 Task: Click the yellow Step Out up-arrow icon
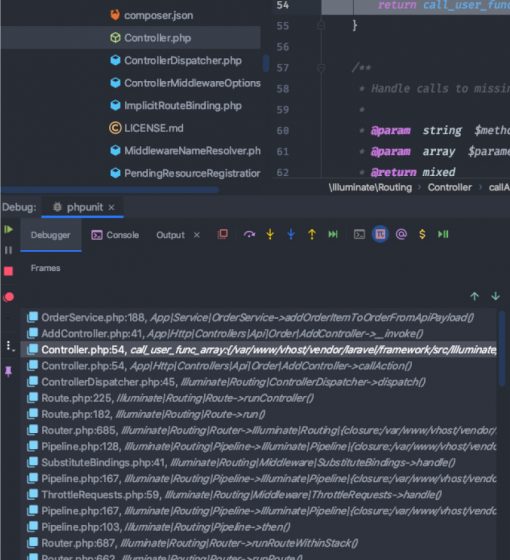point(312,234)
